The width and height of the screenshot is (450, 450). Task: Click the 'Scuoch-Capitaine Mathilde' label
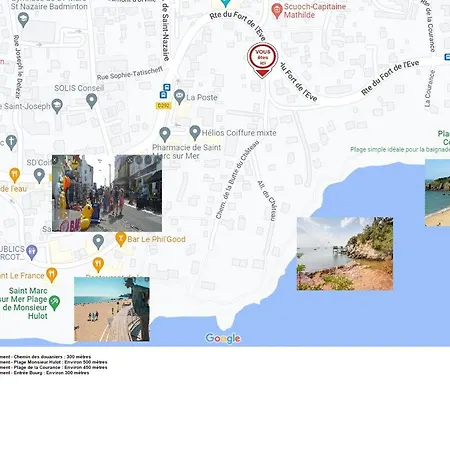tap(315, 11)
